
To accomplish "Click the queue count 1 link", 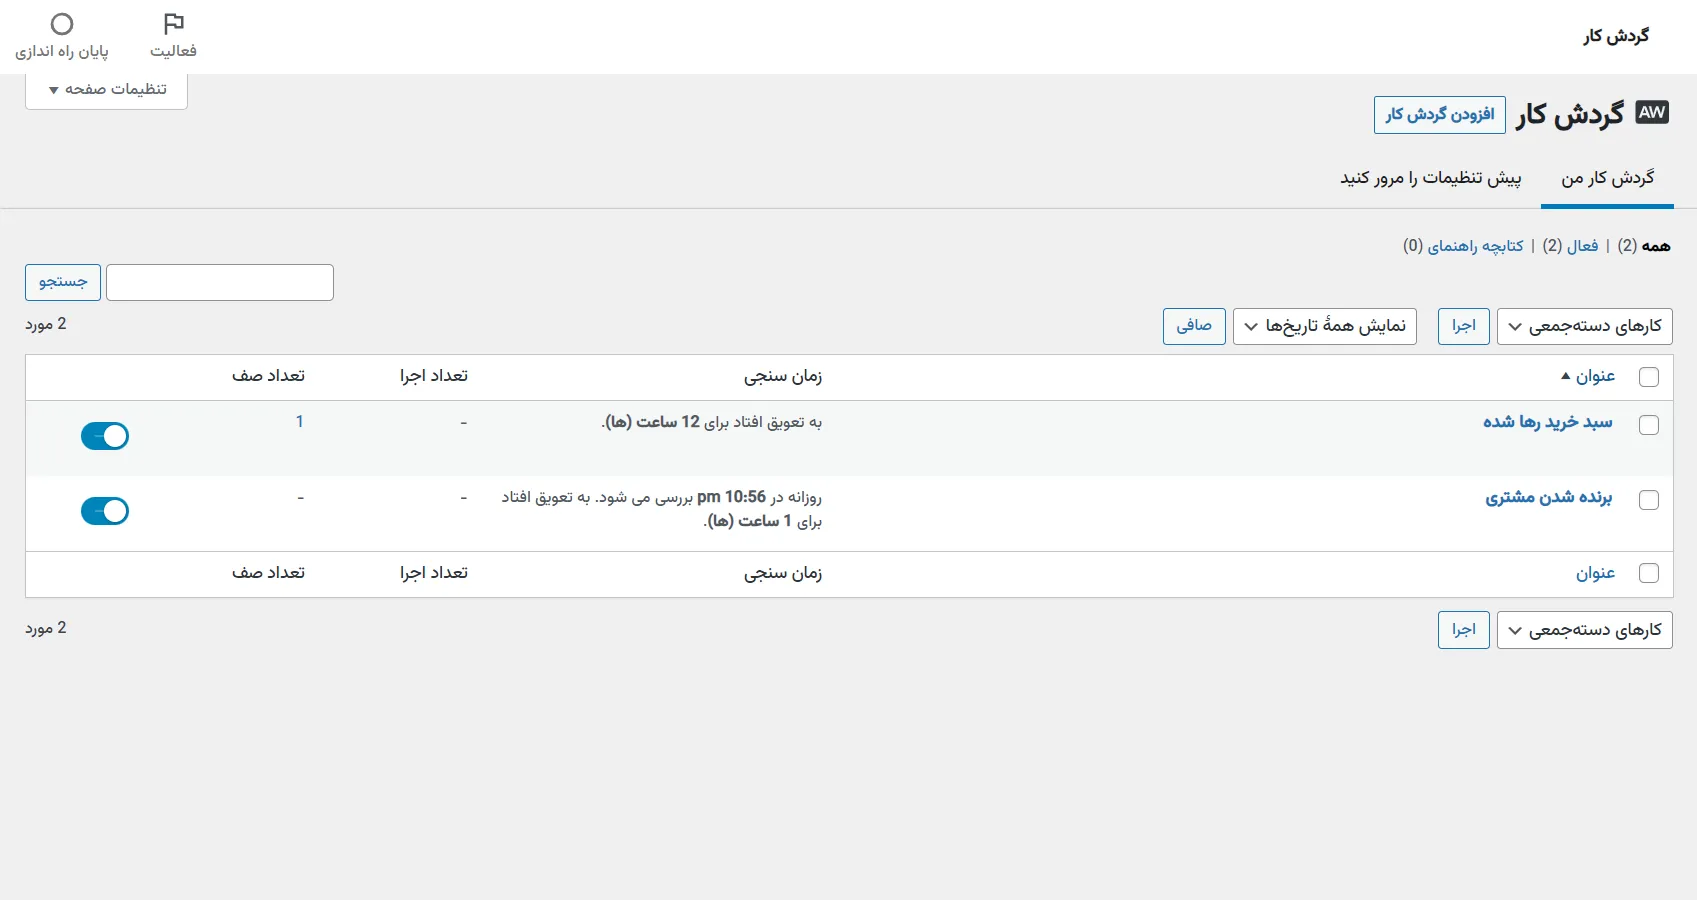I will tap(299, 422).
